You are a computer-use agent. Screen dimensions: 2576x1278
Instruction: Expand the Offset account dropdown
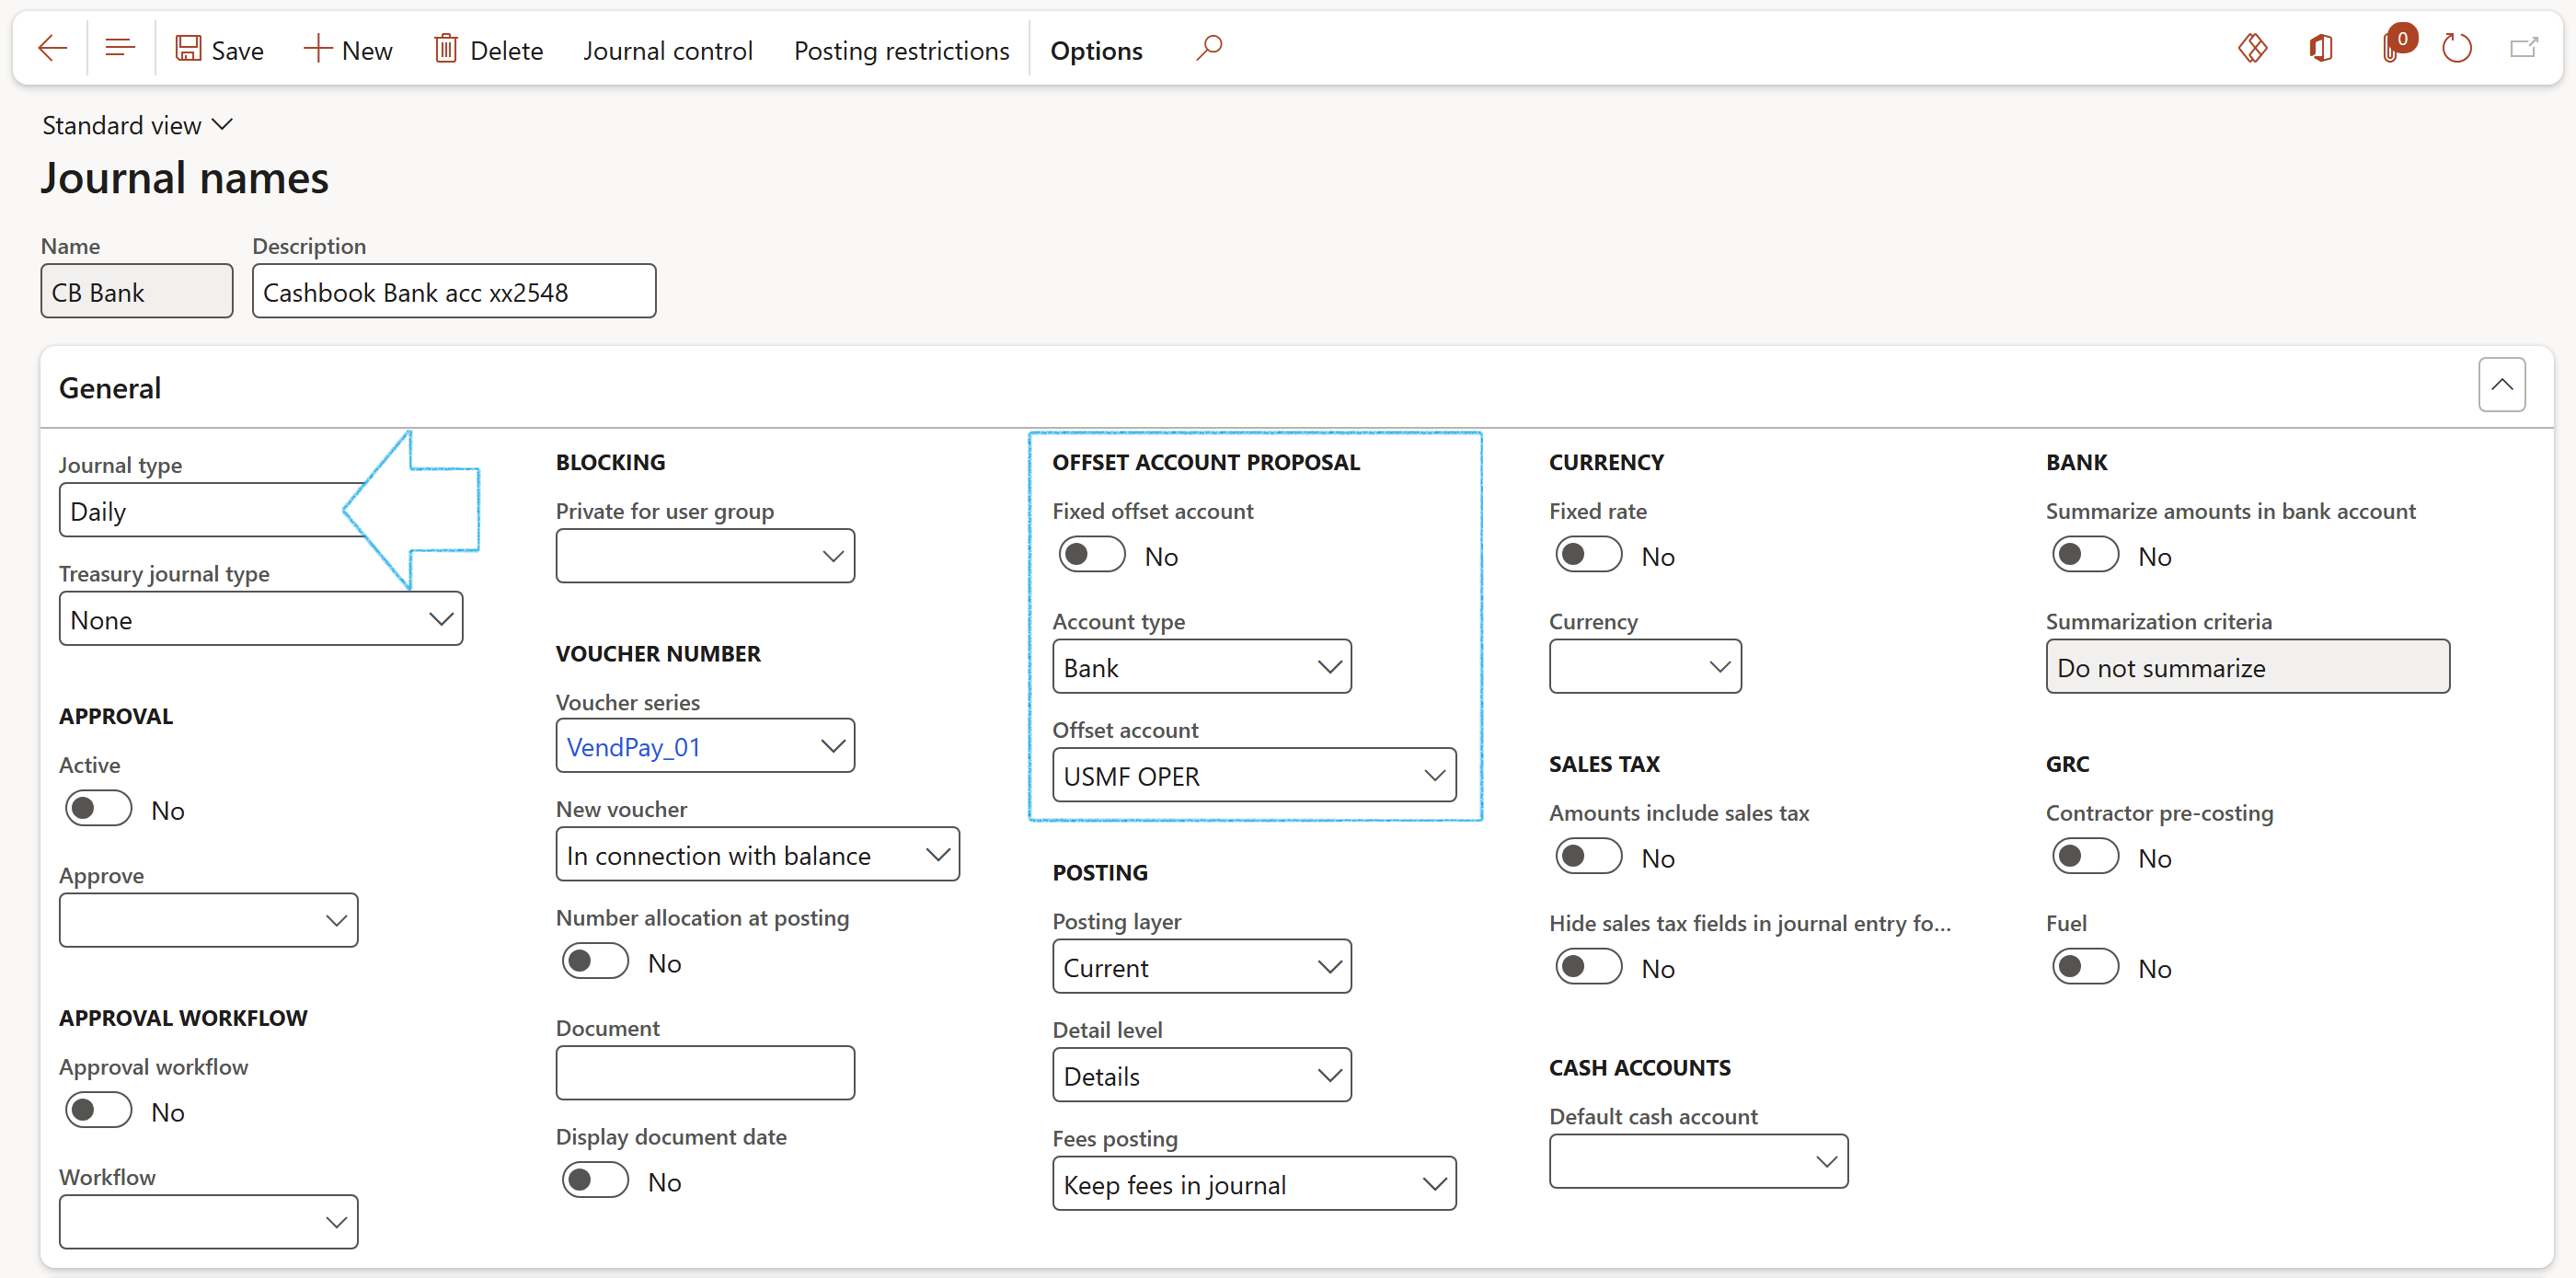click(x=1434, y=776)
